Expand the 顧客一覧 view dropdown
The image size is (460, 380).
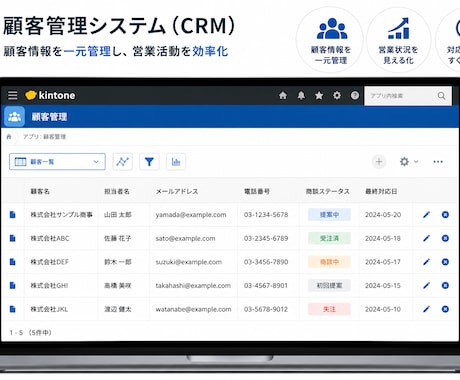tap(57, 162)
